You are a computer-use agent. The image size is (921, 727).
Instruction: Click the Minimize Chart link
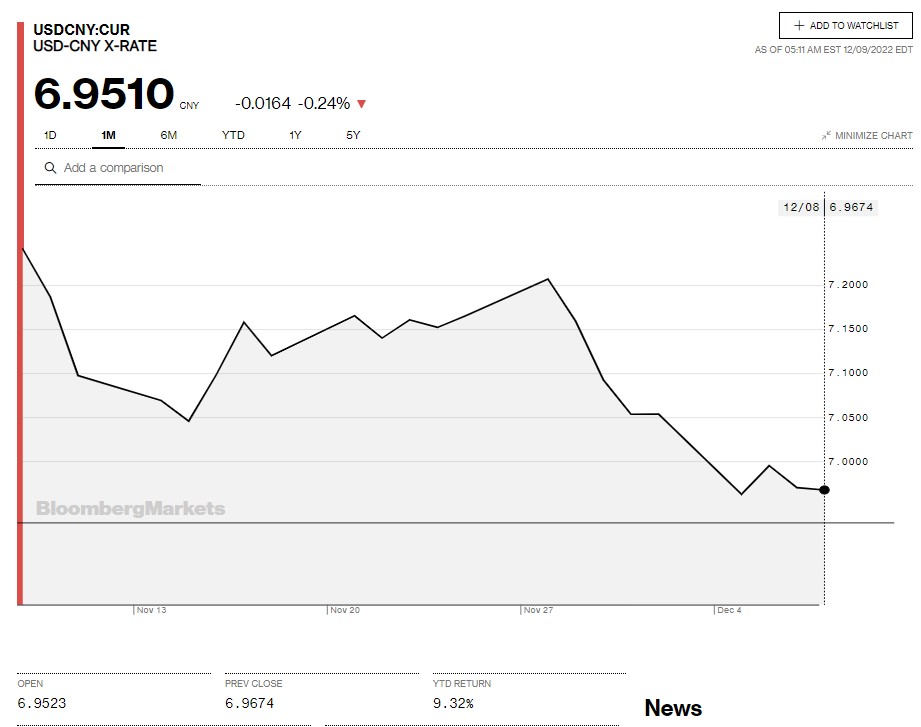coord(873,136)
